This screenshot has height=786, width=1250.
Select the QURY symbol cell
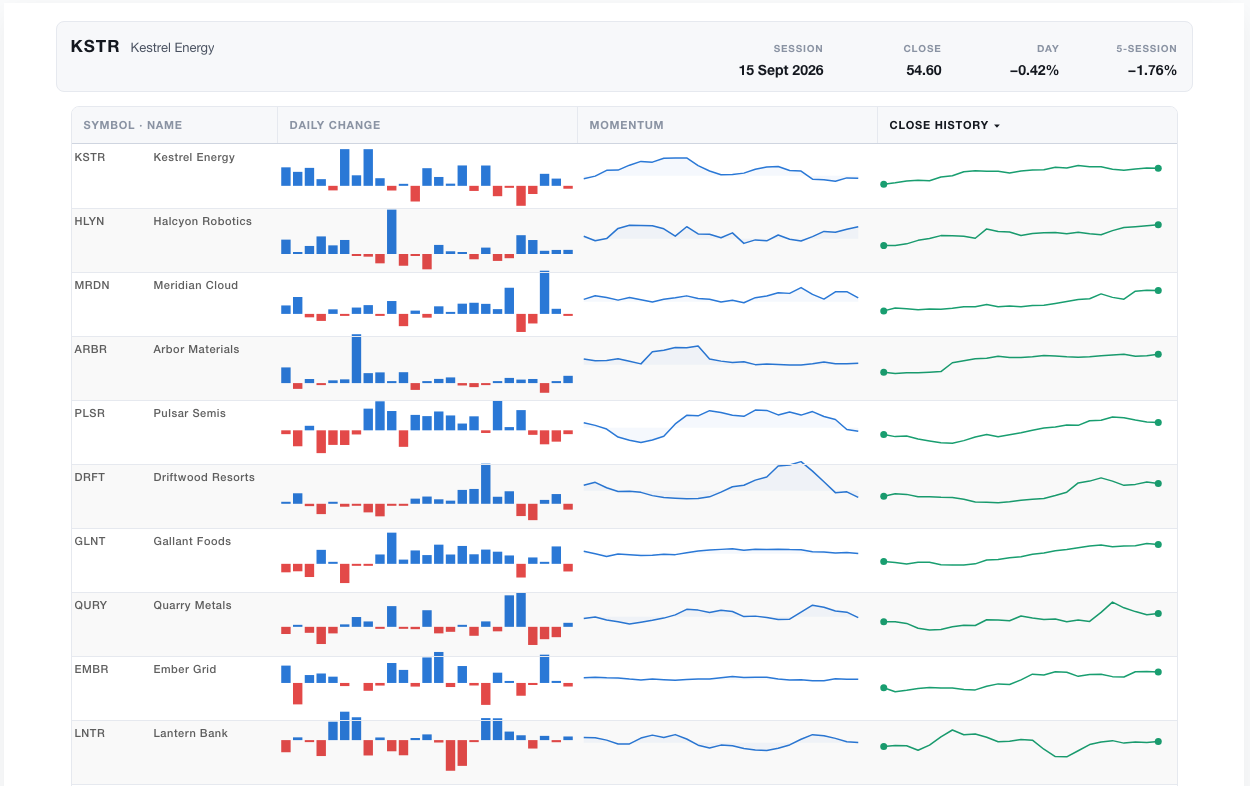click(x=91, y=605)
